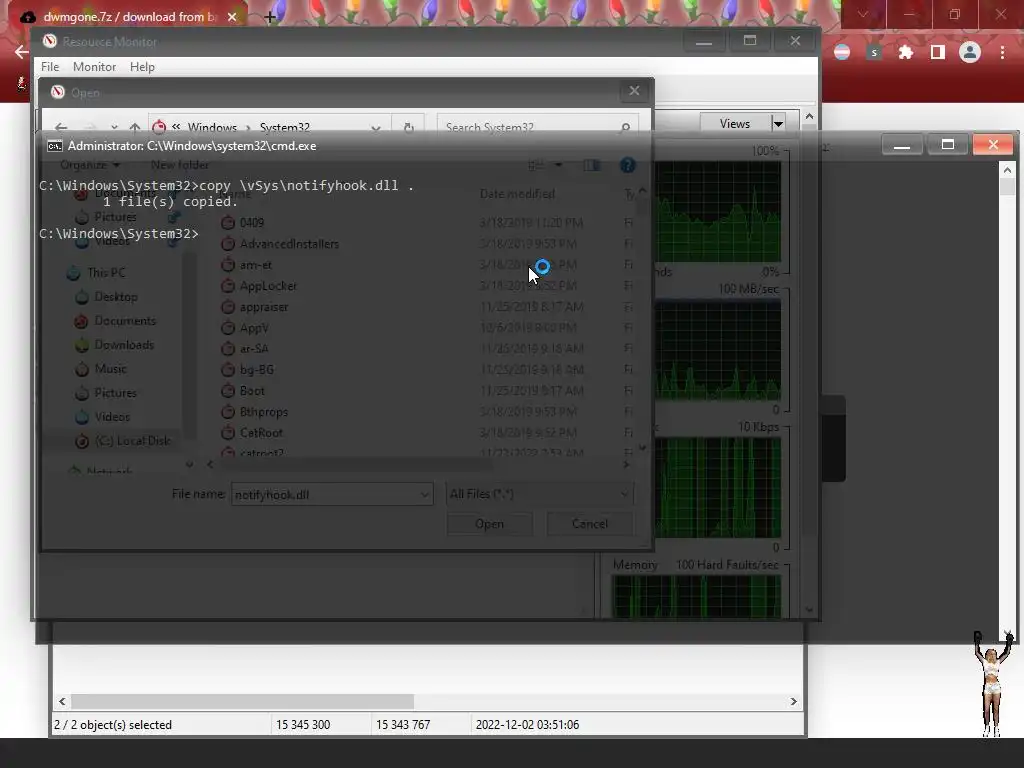Click the bg-BG folder icon
This screenshot has width=1024, height=768.
pyautogui.click(x=228, y=370)
